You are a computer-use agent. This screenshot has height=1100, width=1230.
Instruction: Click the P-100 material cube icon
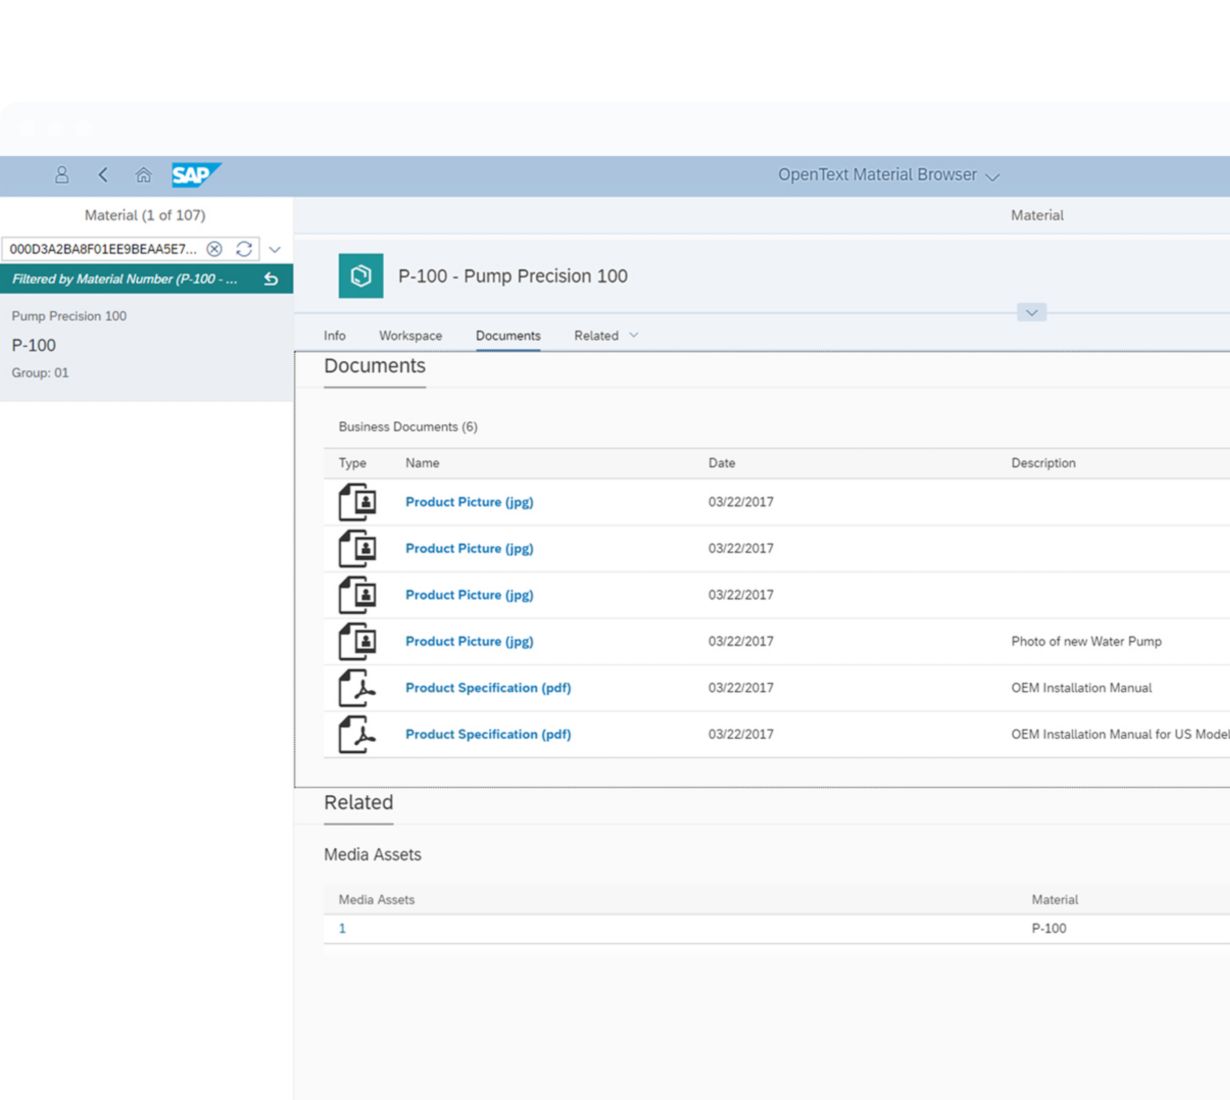pyautogui.click(x=361, y=276)
